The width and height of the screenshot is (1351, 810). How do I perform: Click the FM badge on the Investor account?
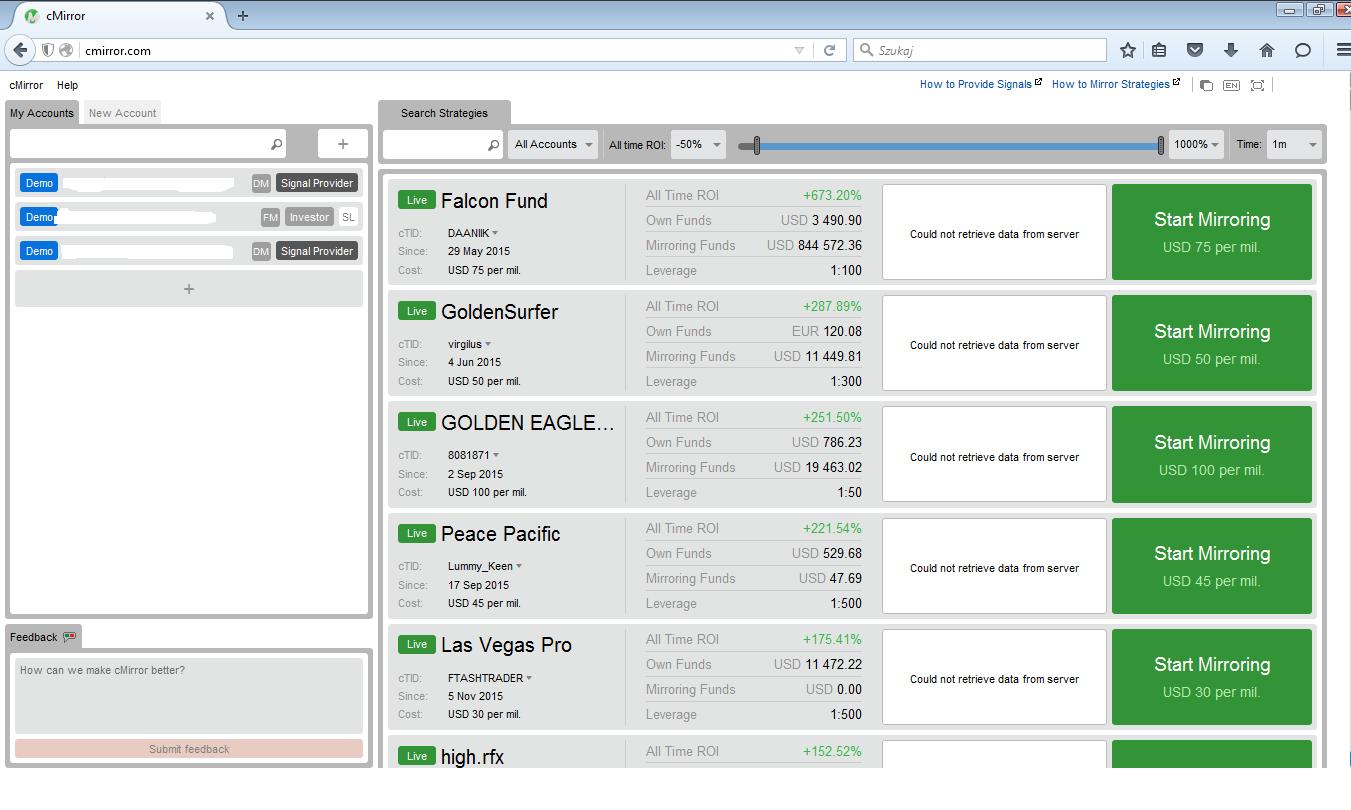pyautogui.click(x=270, y=217)
